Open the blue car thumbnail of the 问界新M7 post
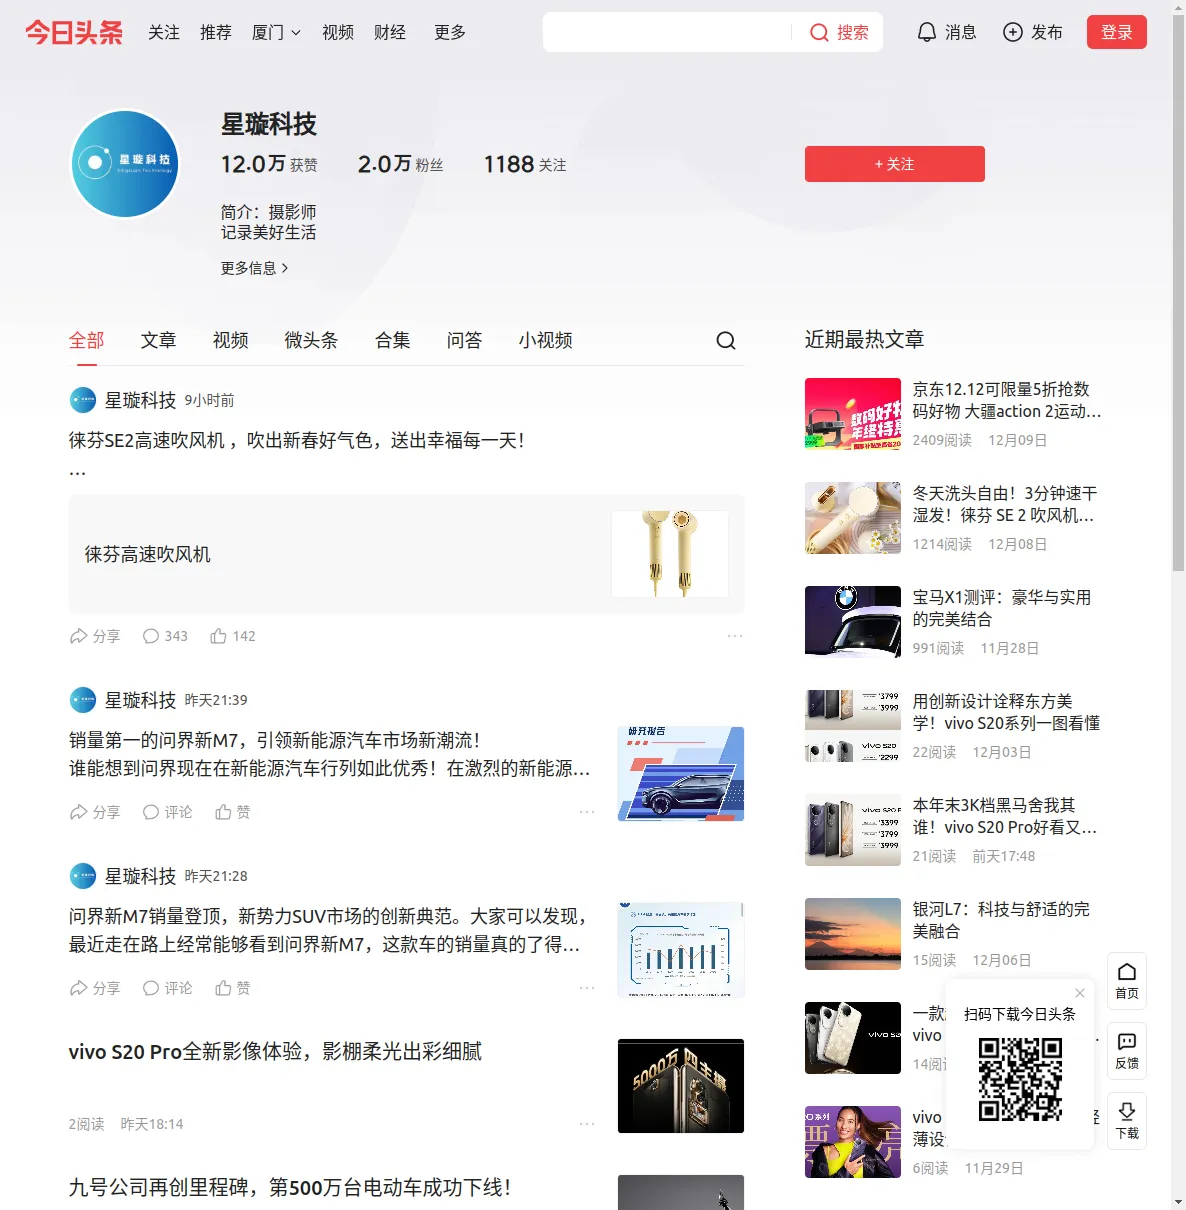Viewport: 1186px width, 1210px height. [681, 774]
